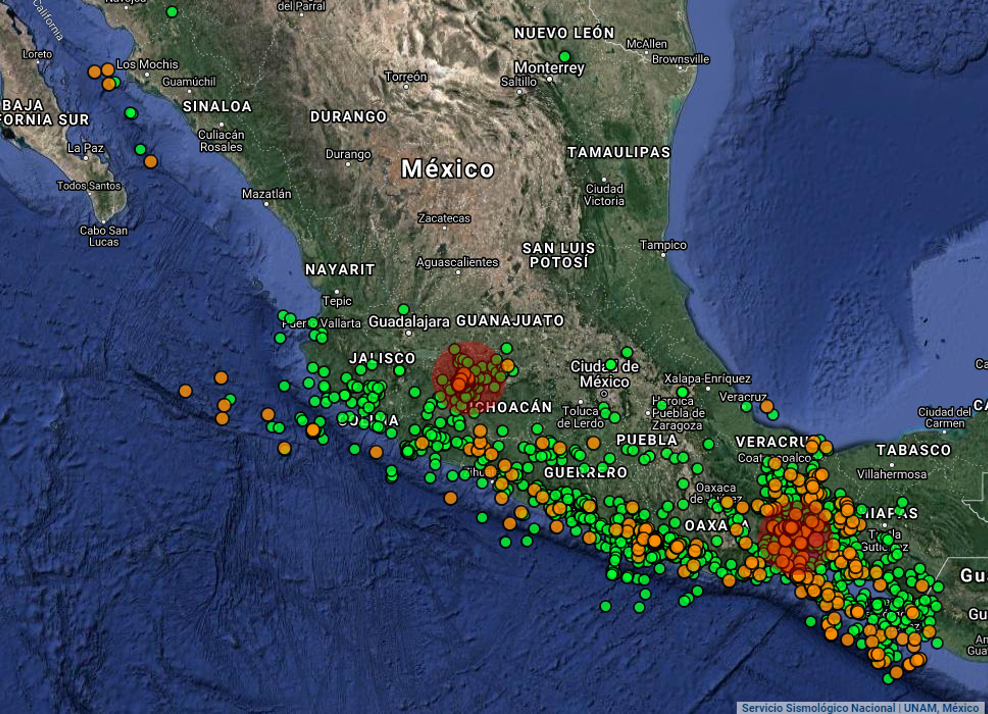Click the large red earthquake circle in Michoacán

(x=466, y=377)
